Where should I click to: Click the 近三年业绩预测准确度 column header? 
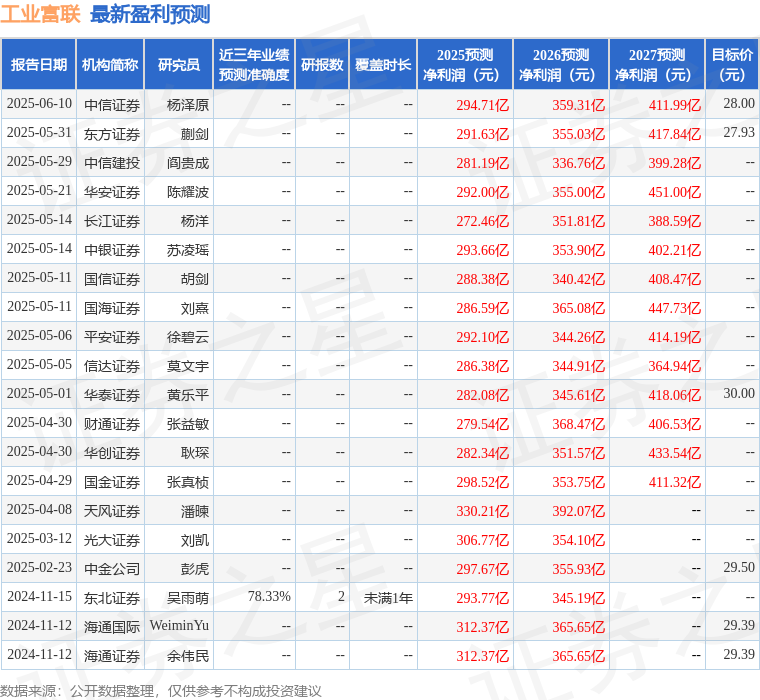click(254, 65)
